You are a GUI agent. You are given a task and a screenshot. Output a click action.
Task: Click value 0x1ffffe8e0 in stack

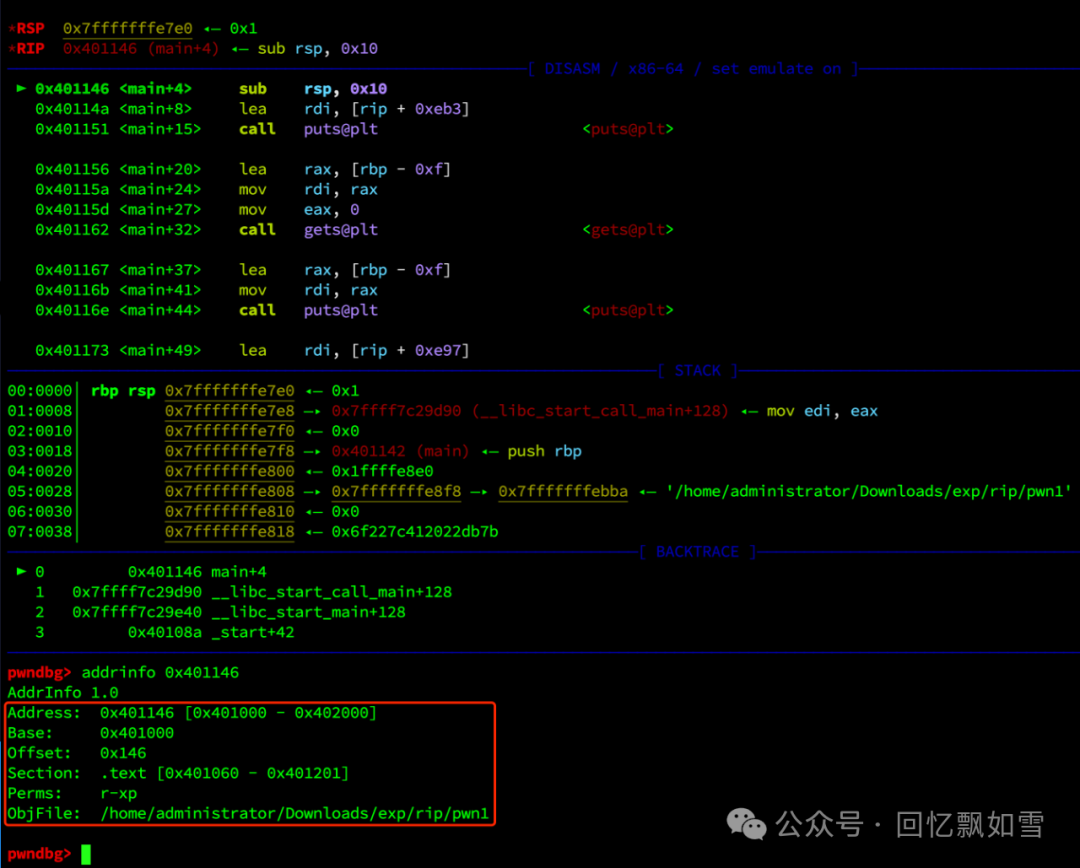[382, 471]
